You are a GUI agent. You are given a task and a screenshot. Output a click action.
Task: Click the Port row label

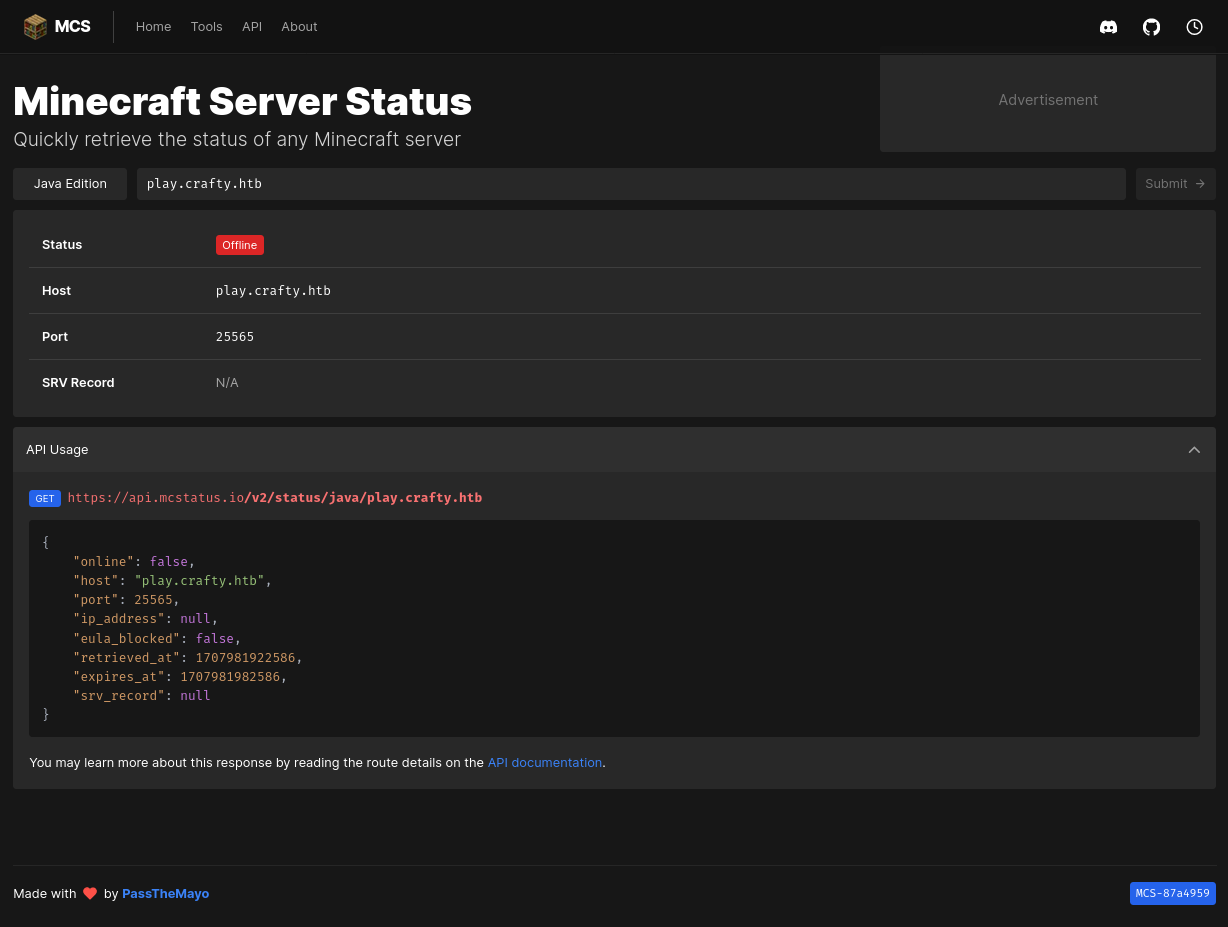(x=55, y=337)
